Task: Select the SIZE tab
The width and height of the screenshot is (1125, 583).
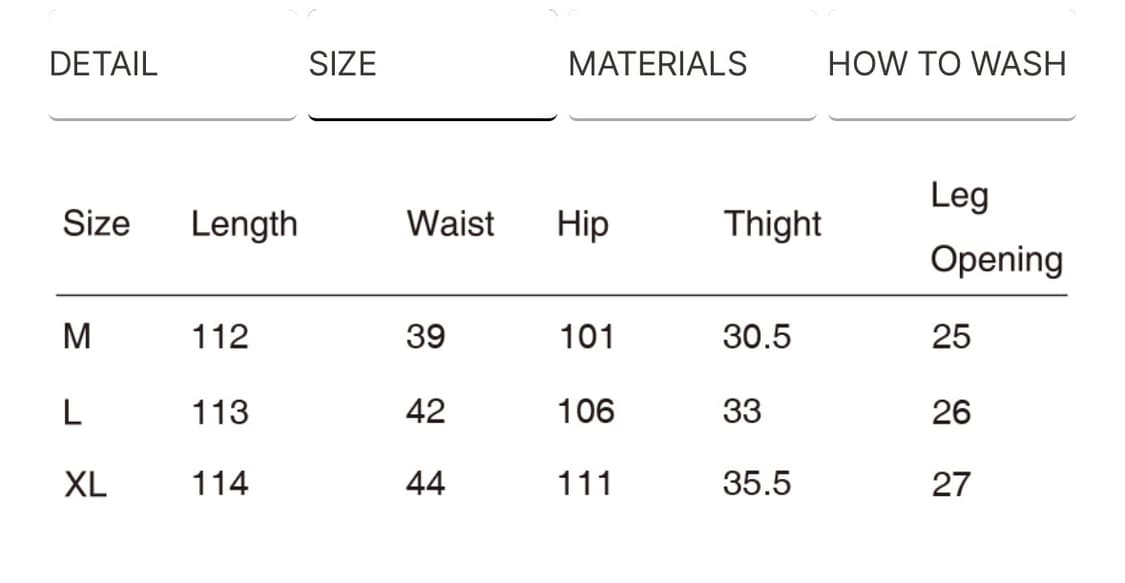Action: [342, 64]
